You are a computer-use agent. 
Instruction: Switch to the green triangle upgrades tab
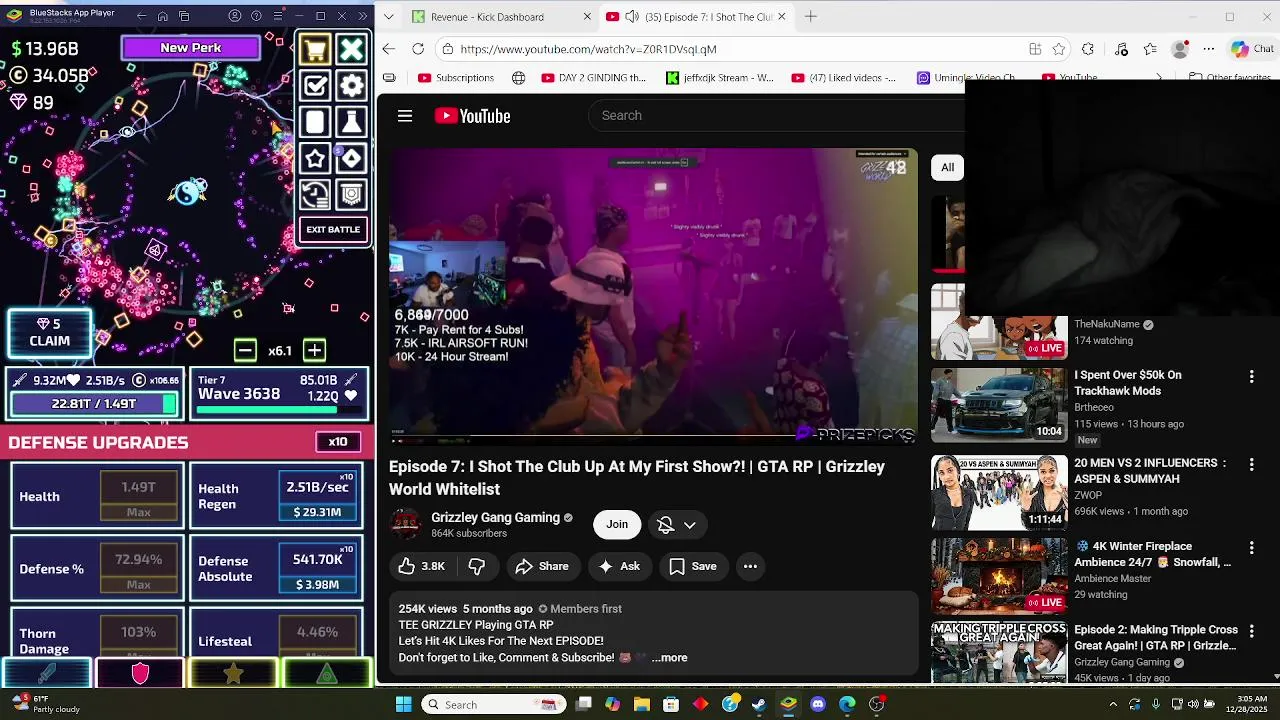coord(326,673)
